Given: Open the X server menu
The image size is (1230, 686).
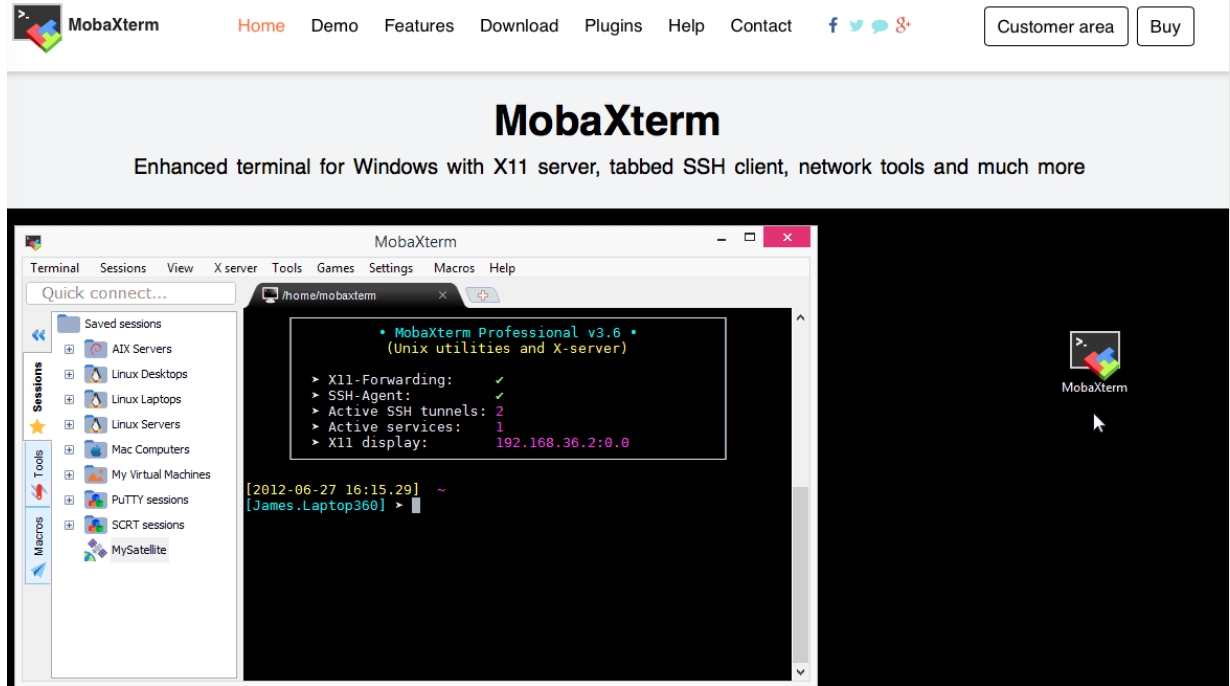Looking at the screenshot, I should [235, 268].
